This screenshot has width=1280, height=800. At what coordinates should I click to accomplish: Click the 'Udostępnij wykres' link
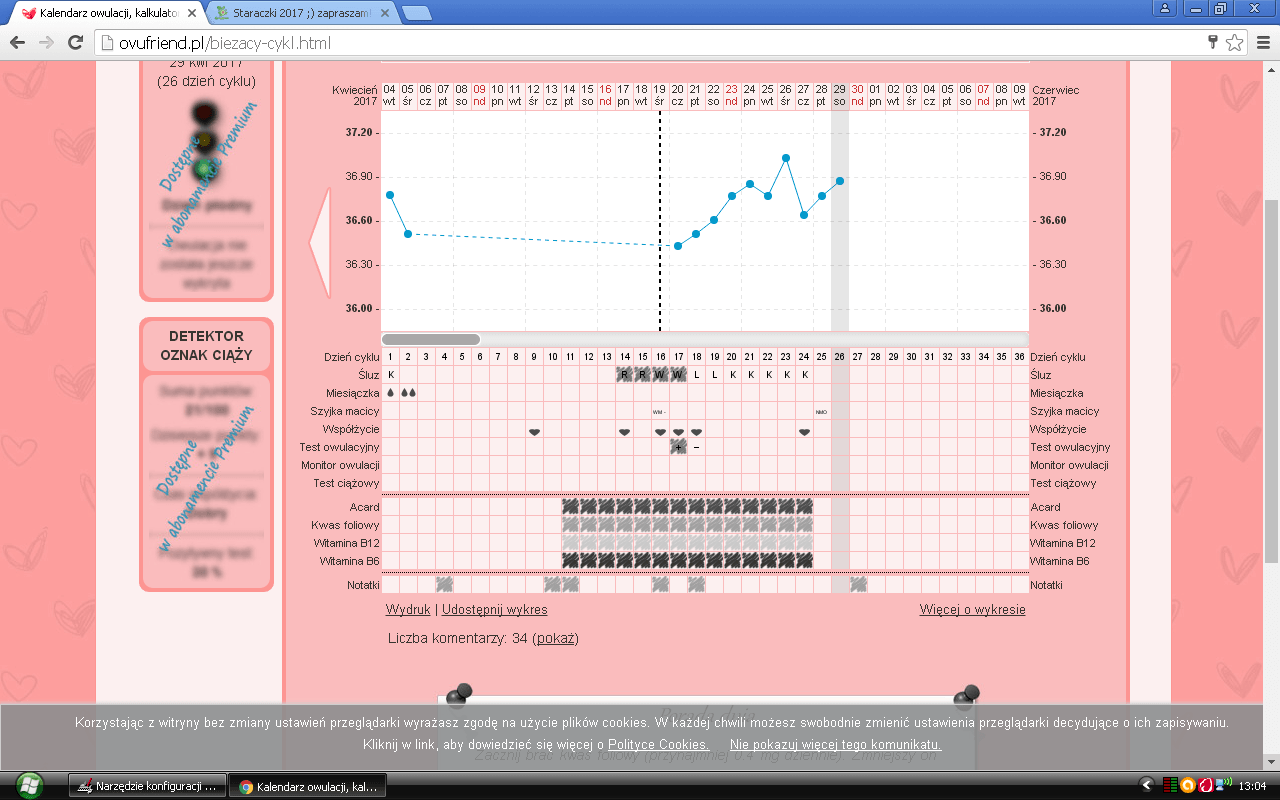click(x=494, y=609)
